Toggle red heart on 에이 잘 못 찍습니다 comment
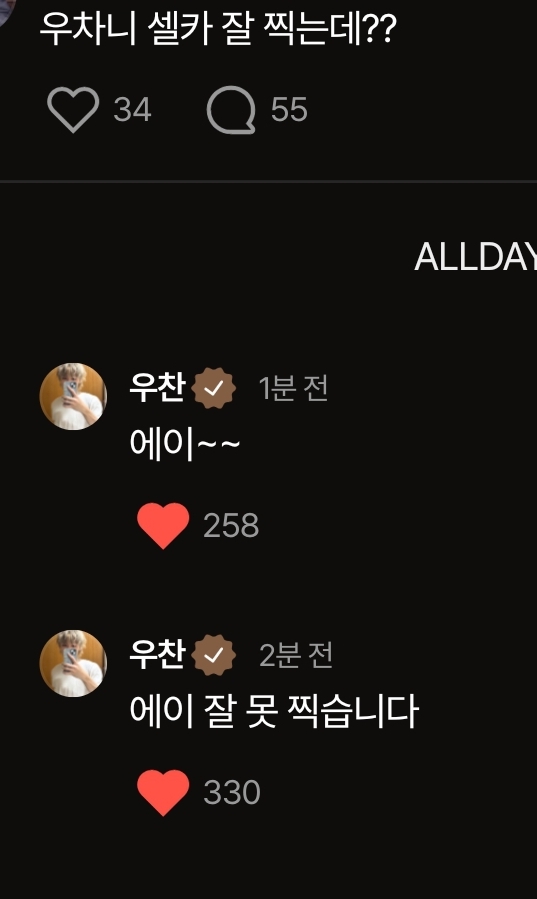Screen dimensions: 537x899 [163, 792]
